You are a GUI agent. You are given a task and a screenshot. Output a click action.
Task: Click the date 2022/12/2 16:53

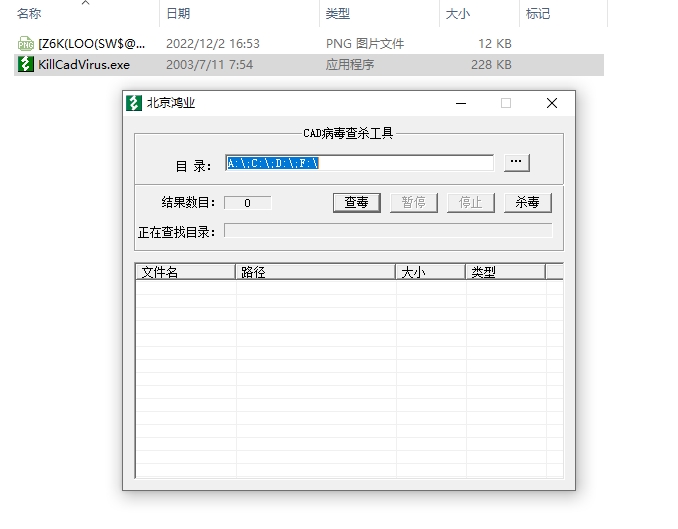point(213,44)
